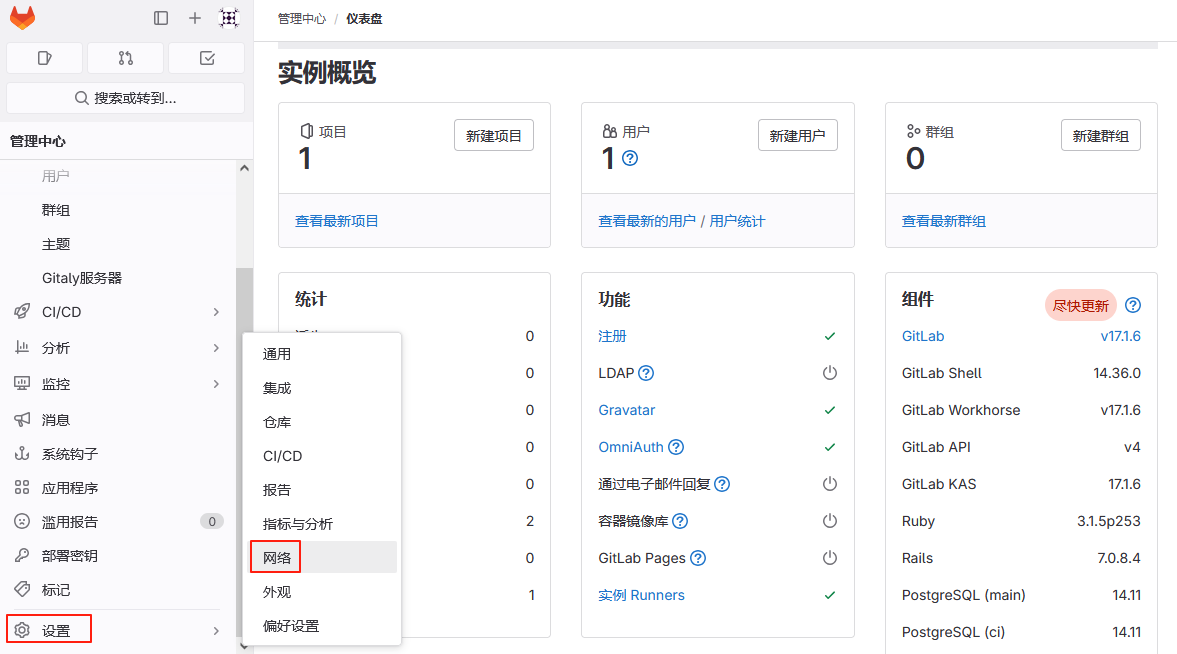The height and width of the screenshot is (654, 1177).
Task: Click help icon beside 容器镜像库
Action: tap(679, 521)
